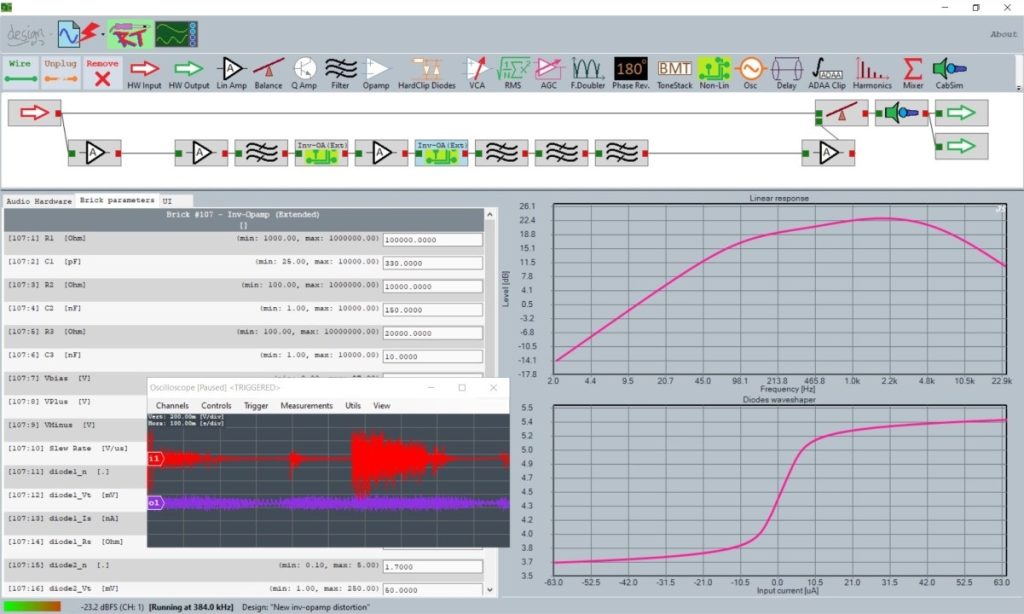
Task: Open the oscilloscope Channels menu
Action: (172, 406)
